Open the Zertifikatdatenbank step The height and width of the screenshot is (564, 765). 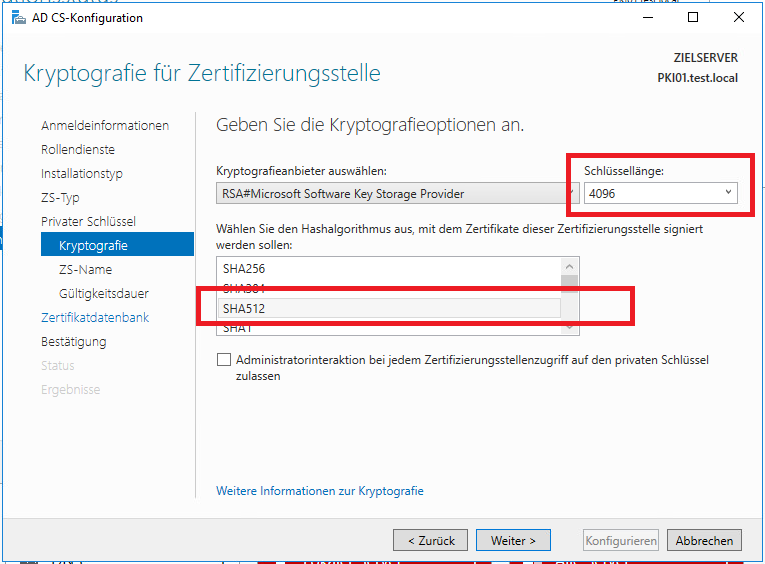[x=95, y=317]
